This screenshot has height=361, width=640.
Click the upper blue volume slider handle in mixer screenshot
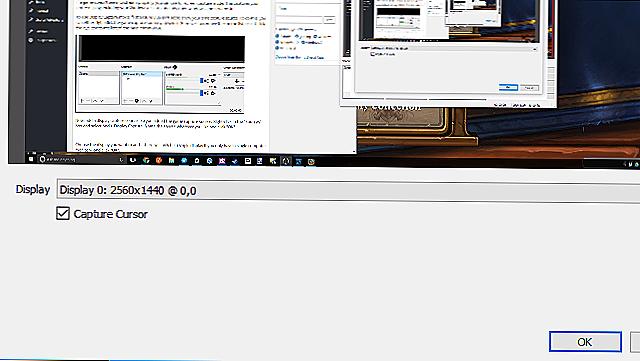201,81
